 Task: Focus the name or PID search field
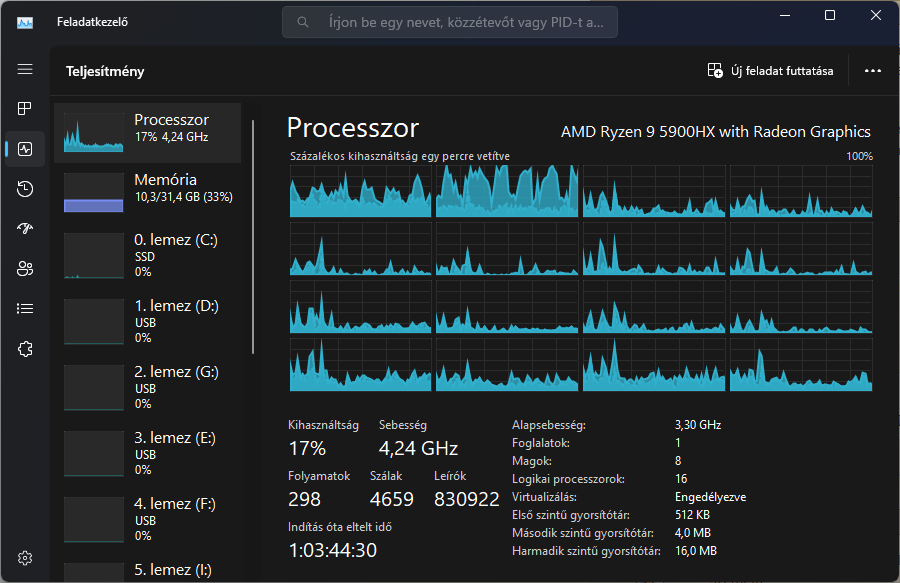(449, 22)
